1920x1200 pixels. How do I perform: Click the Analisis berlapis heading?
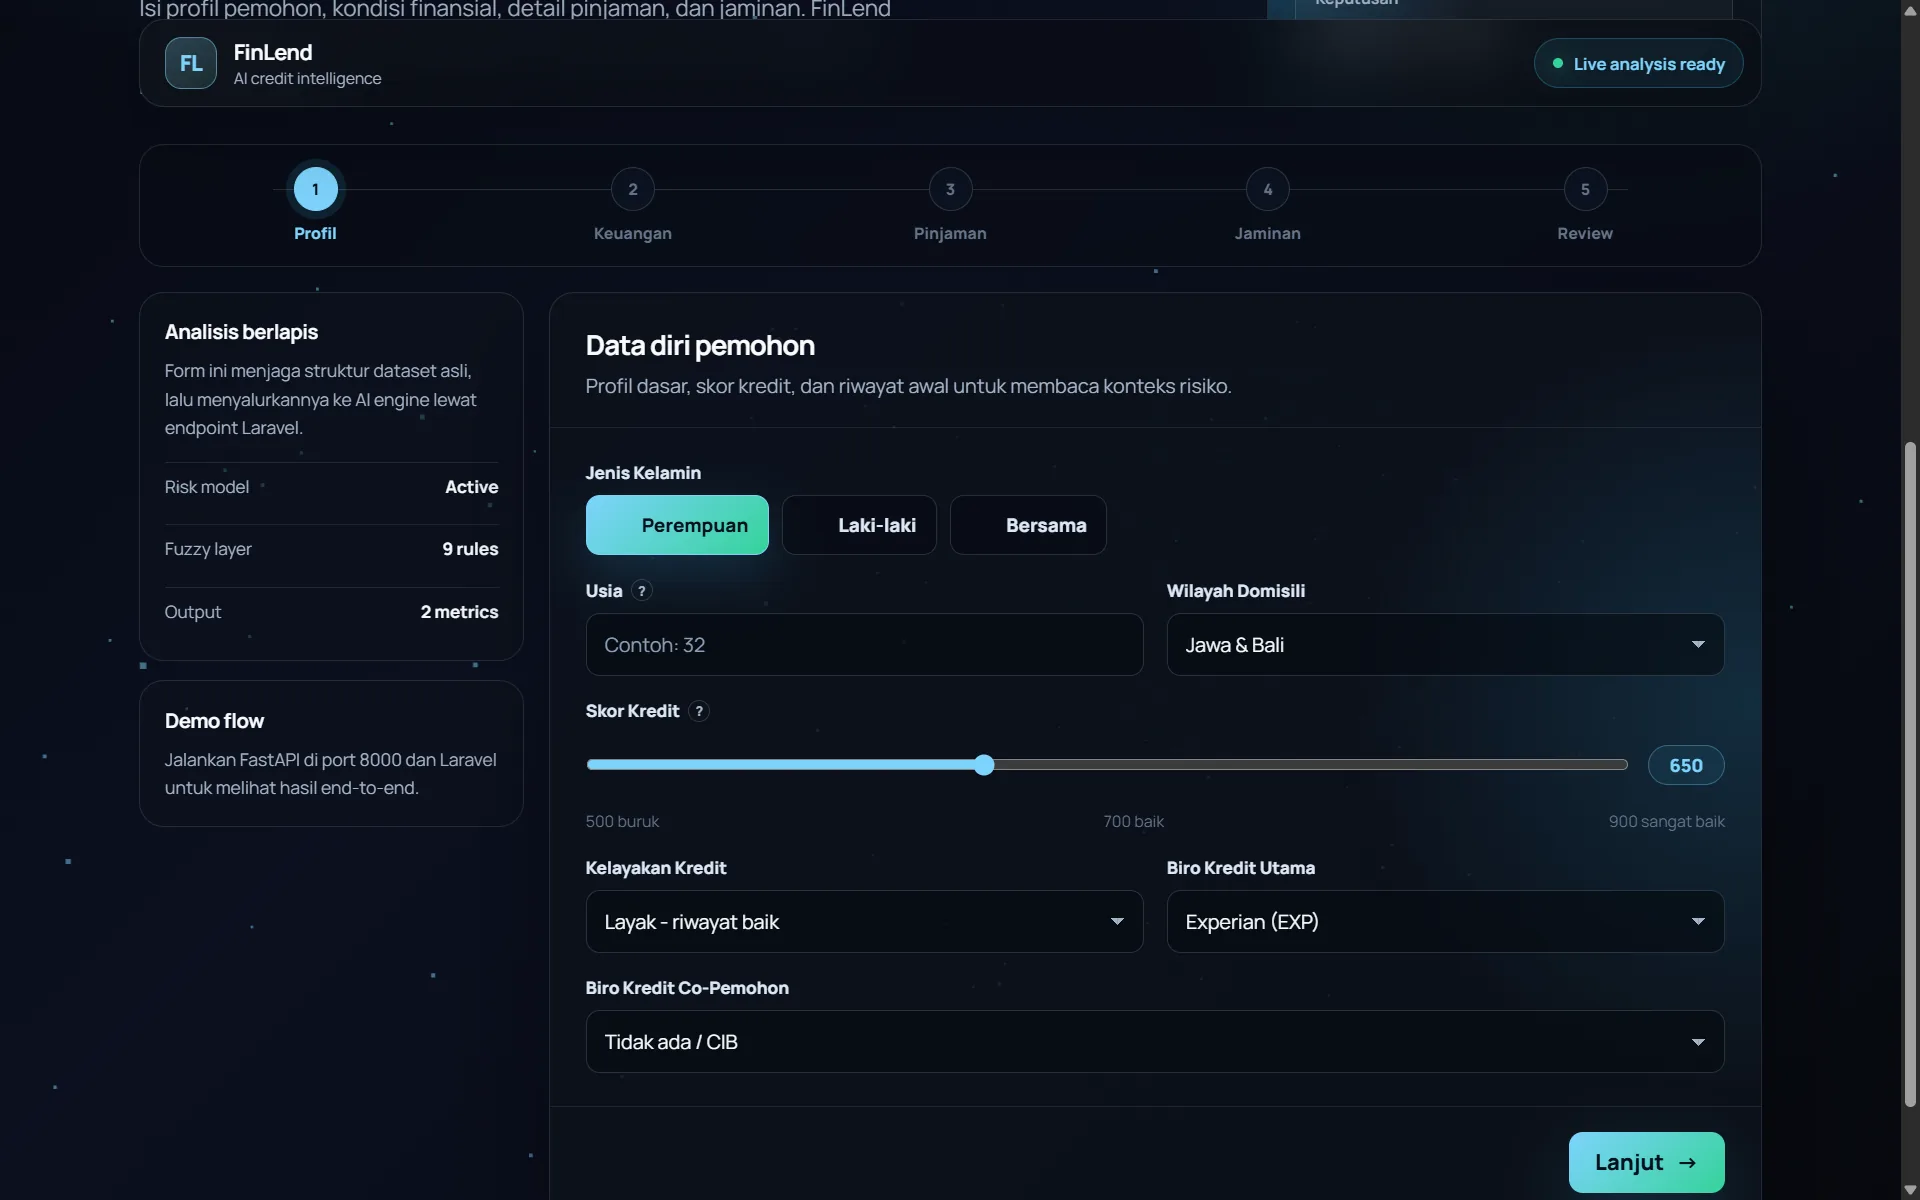[241, 332]
